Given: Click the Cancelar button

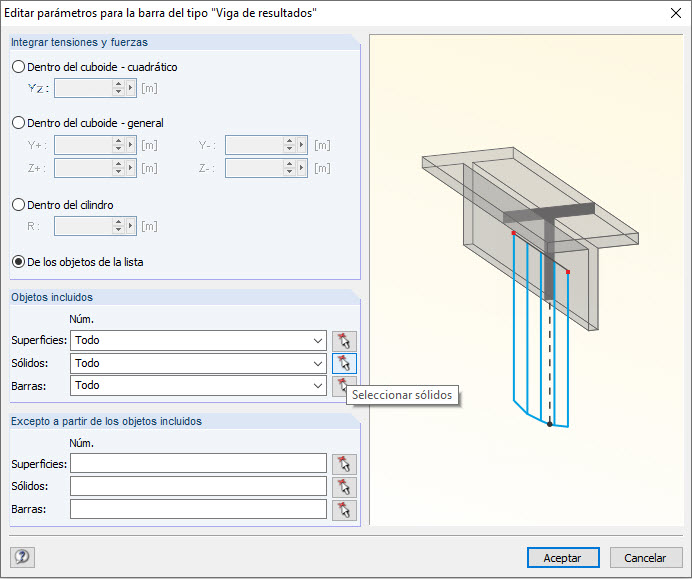Looking at the screenshot, I should click(x=645, y=558).
